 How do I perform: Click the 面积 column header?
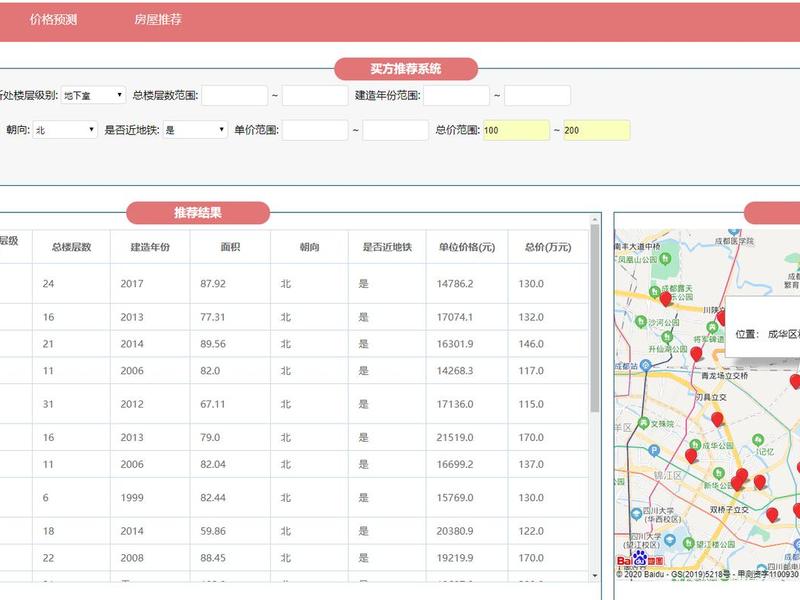(230, 247)
